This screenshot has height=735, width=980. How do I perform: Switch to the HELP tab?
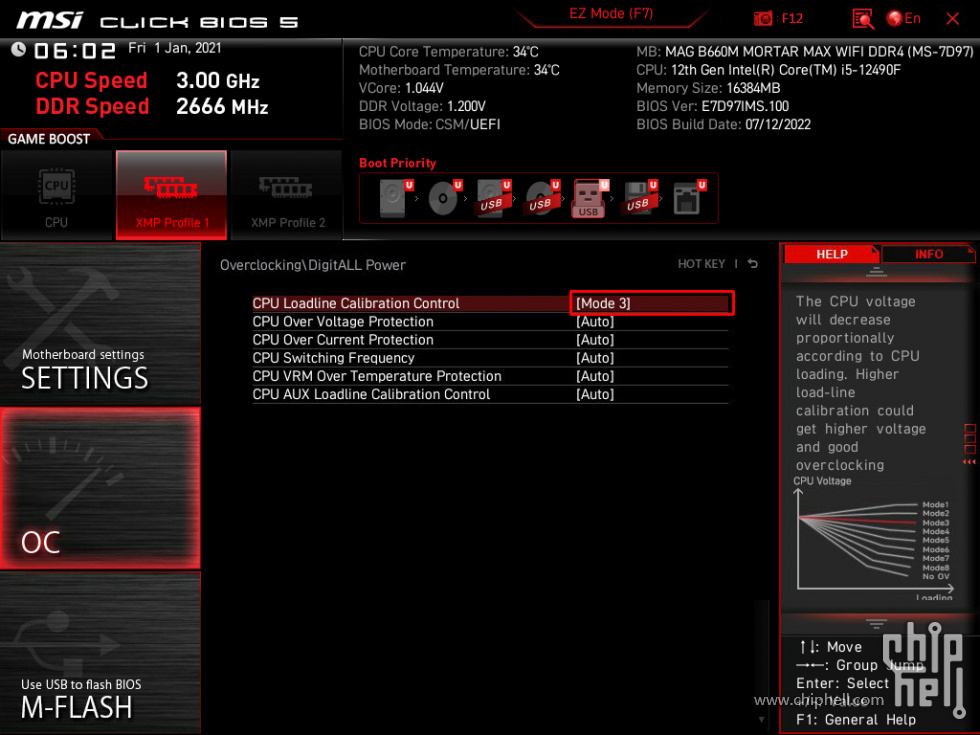pos(831,254)
